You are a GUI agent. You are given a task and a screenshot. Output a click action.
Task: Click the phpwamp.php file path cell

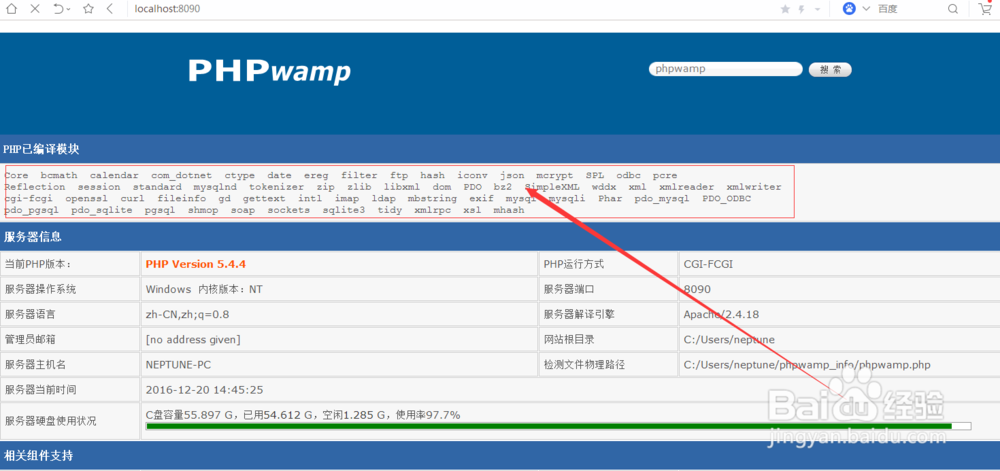tap(839, 365)
